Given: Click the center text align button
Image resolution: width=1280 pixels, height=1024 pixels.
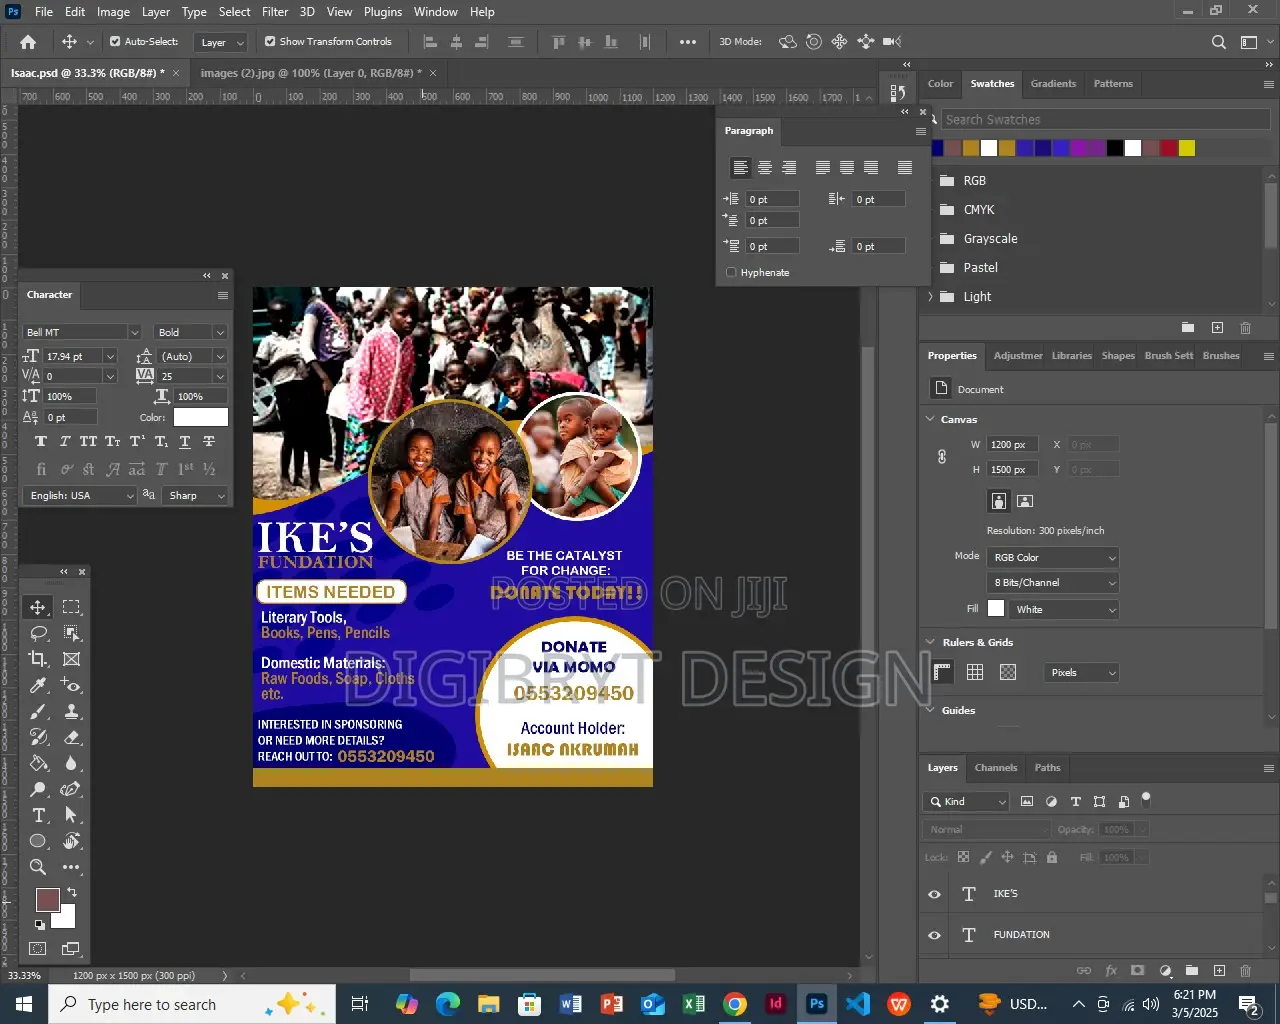Looking at the screenshot, I should [x=765, y=167].
